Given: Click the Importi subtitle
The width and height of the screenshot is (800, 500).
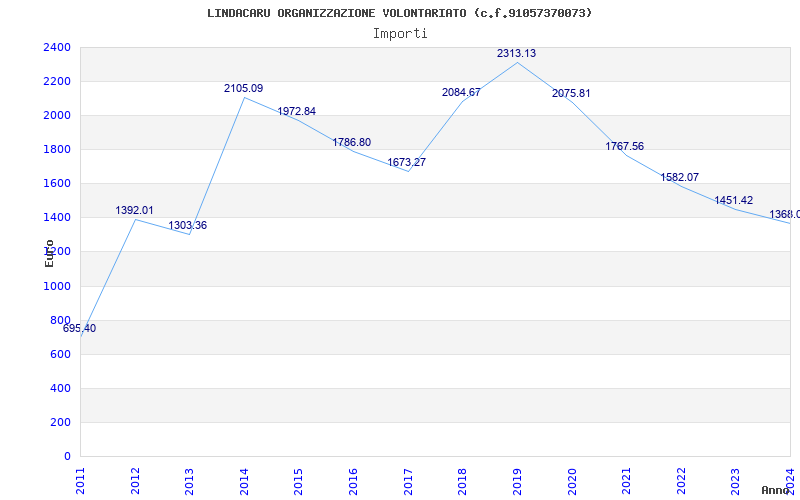Looking at the screenshot, I should pyautogui.click(x=400, y=34).
